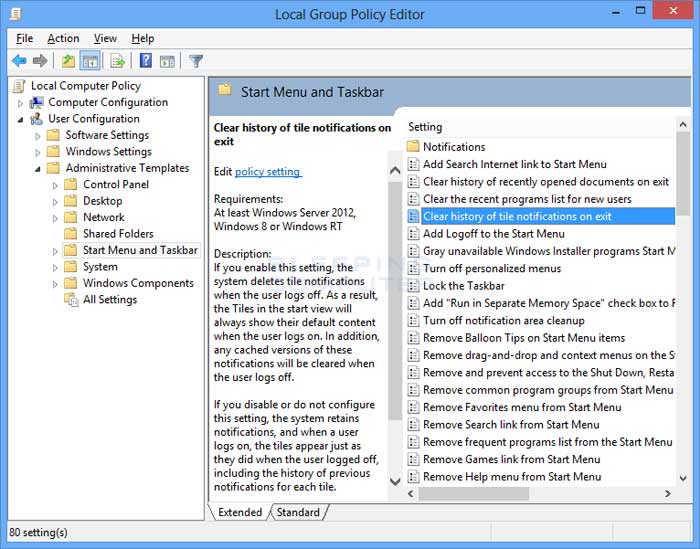The height and width of the screenshot is (549, 700).
Task: Expand the Windows Settings node
Action: [38, 152]
